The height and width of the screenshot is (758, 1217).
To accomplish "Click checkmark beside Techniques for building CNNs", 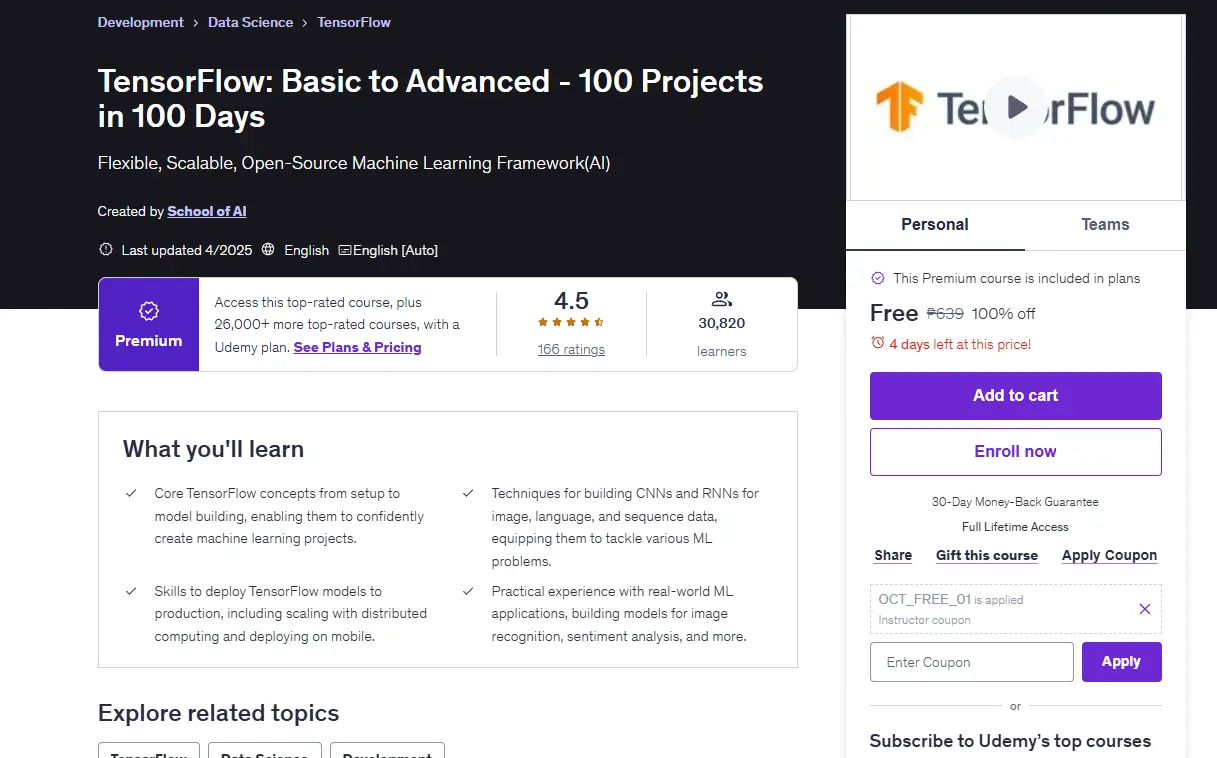I will coord(468,493).
